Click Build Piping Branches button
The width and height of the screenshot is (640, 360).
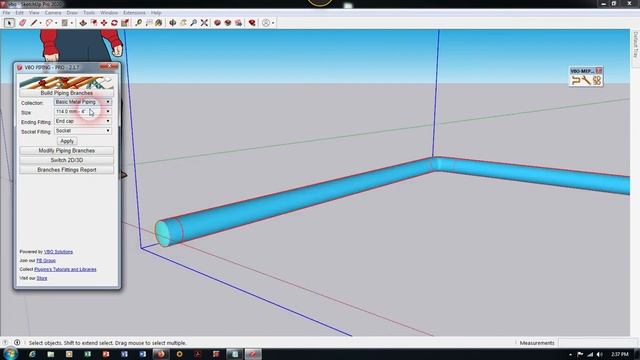tap(67, 93)
